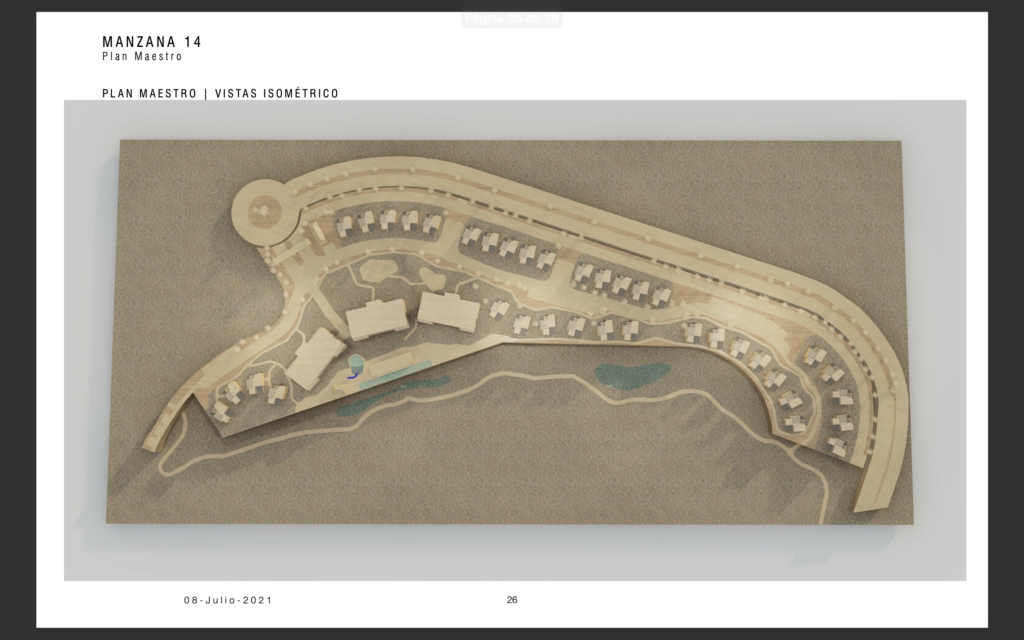Click the "PLAN MAESTRO" section heading text
This screenshot has width=1024, height=640.
pos(148,94)
